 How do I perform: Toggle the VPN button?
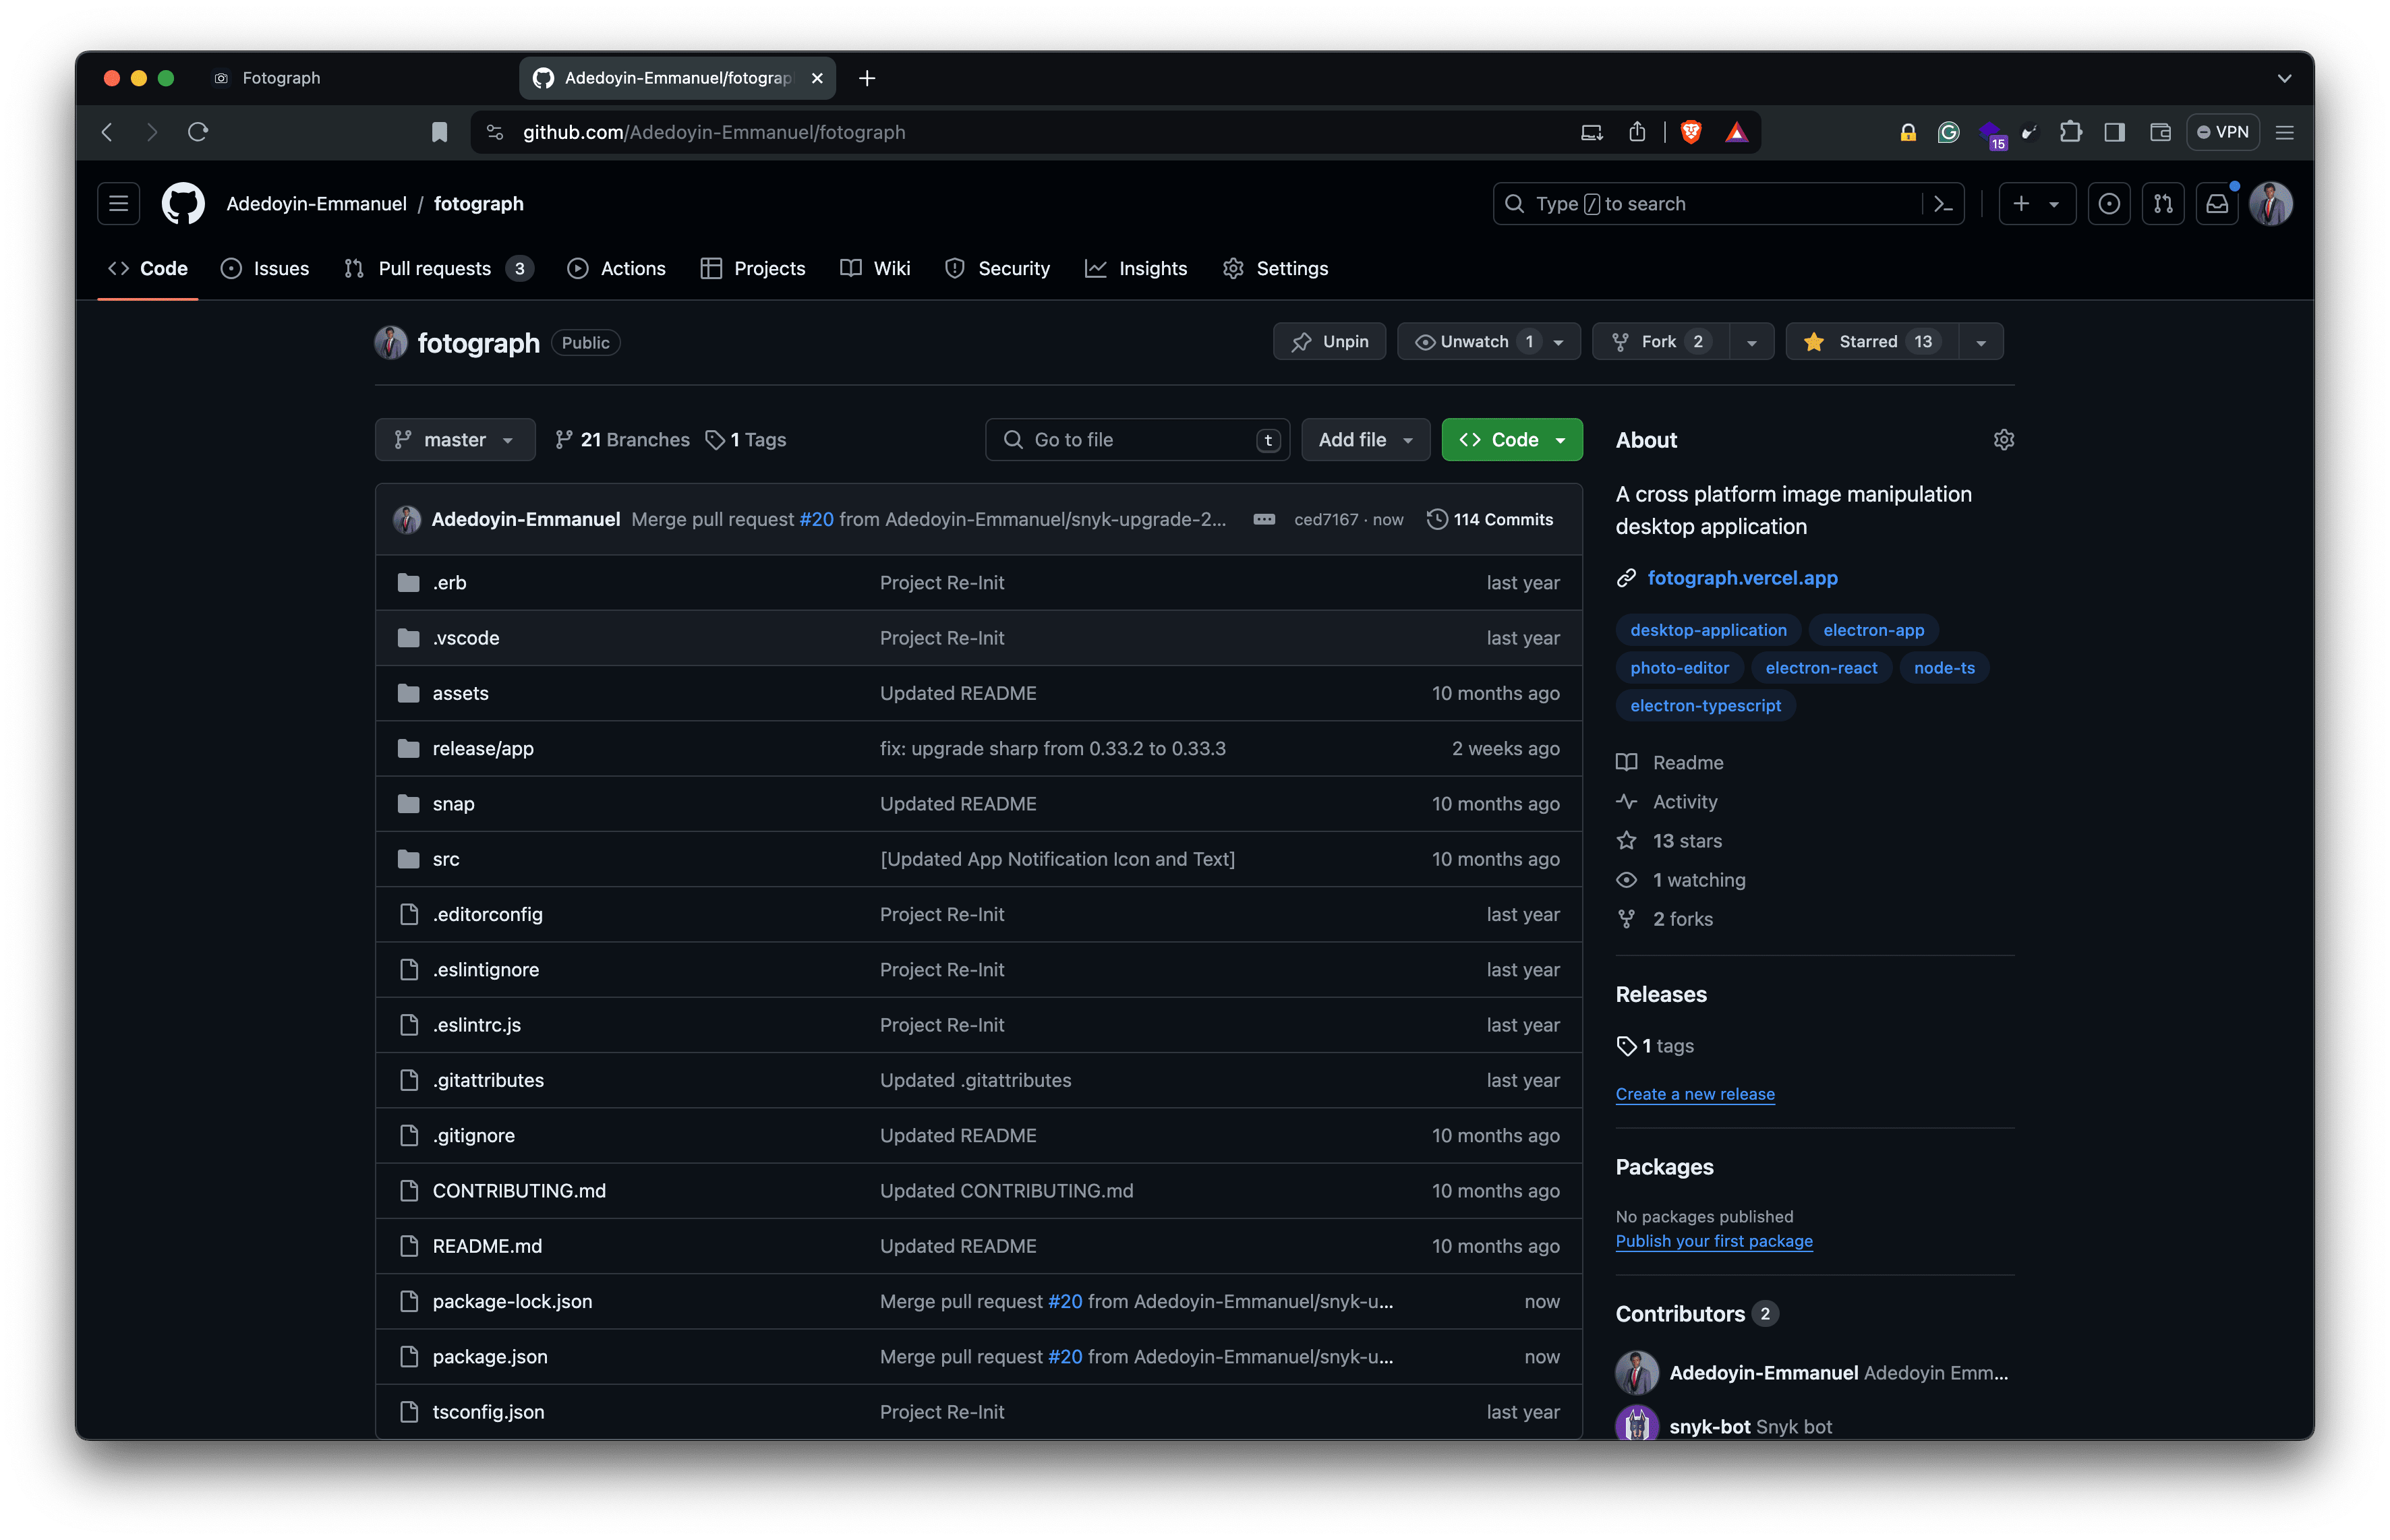click(2222, 132)
